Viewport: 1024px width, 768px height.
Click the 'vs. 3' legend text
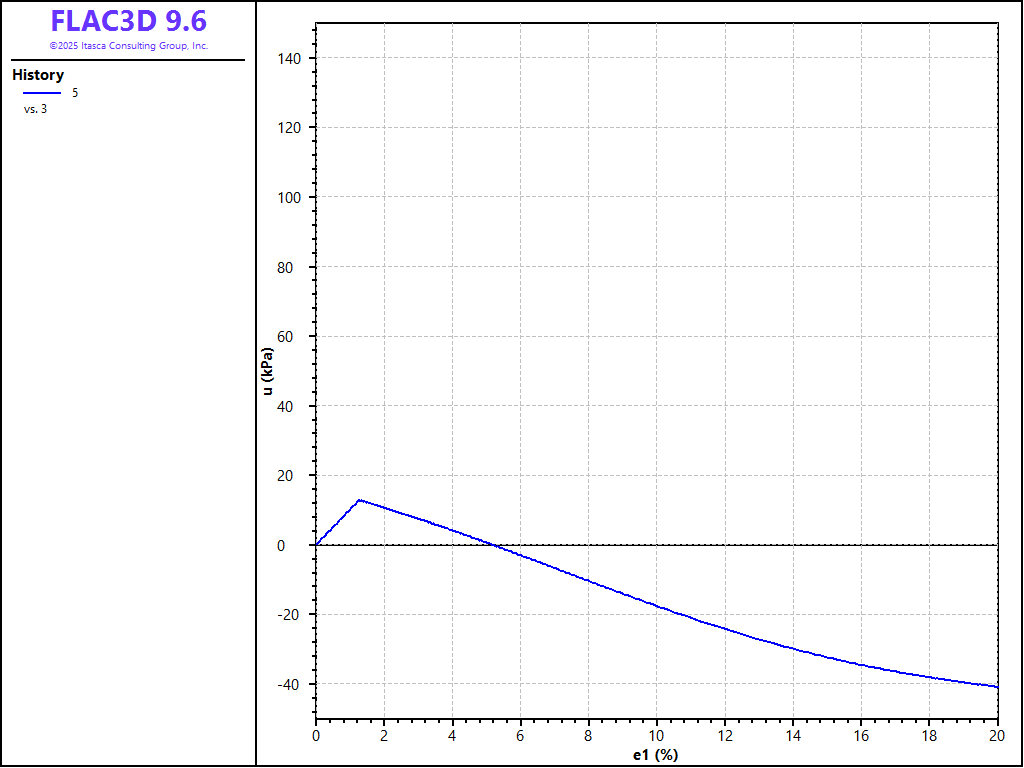point(35,109)
